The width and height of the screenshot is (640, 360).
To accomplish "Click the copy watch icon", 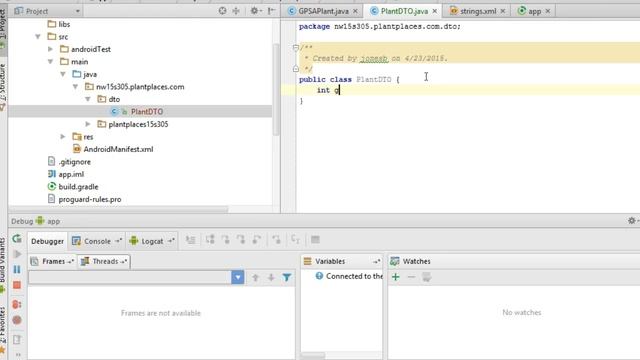I will [x=427, y=277].
